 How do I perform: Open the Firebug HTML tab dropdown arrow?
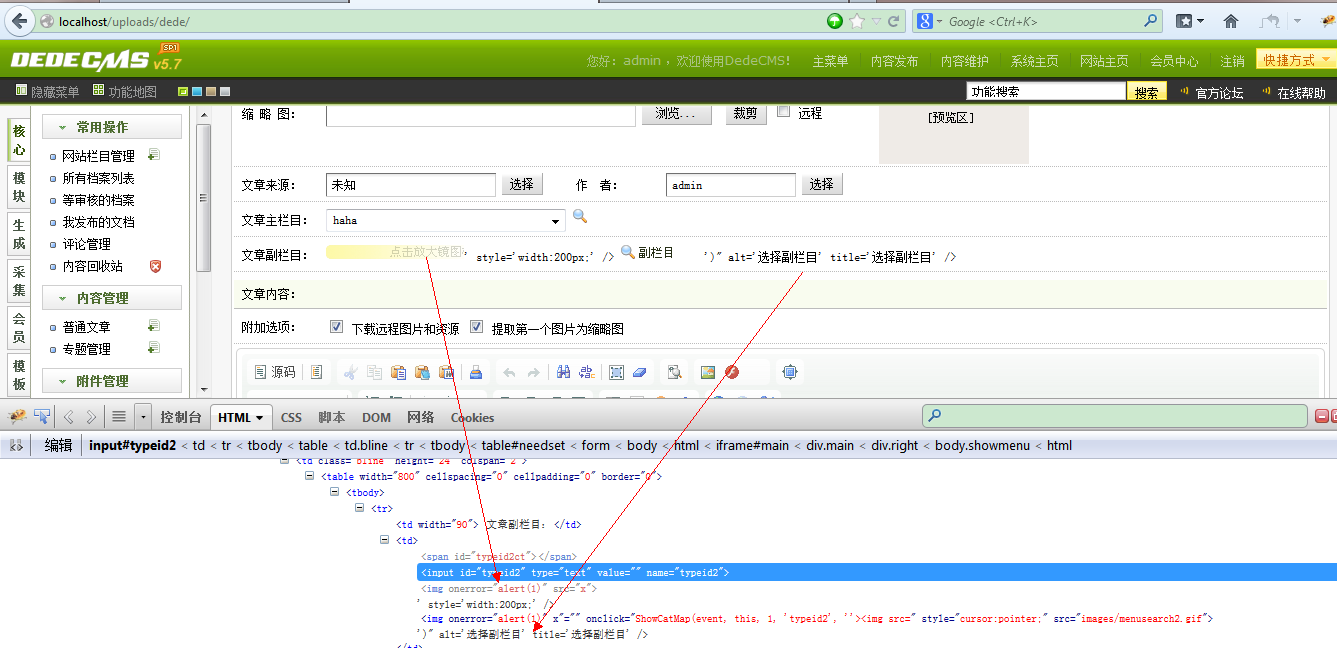pos(261,418)
